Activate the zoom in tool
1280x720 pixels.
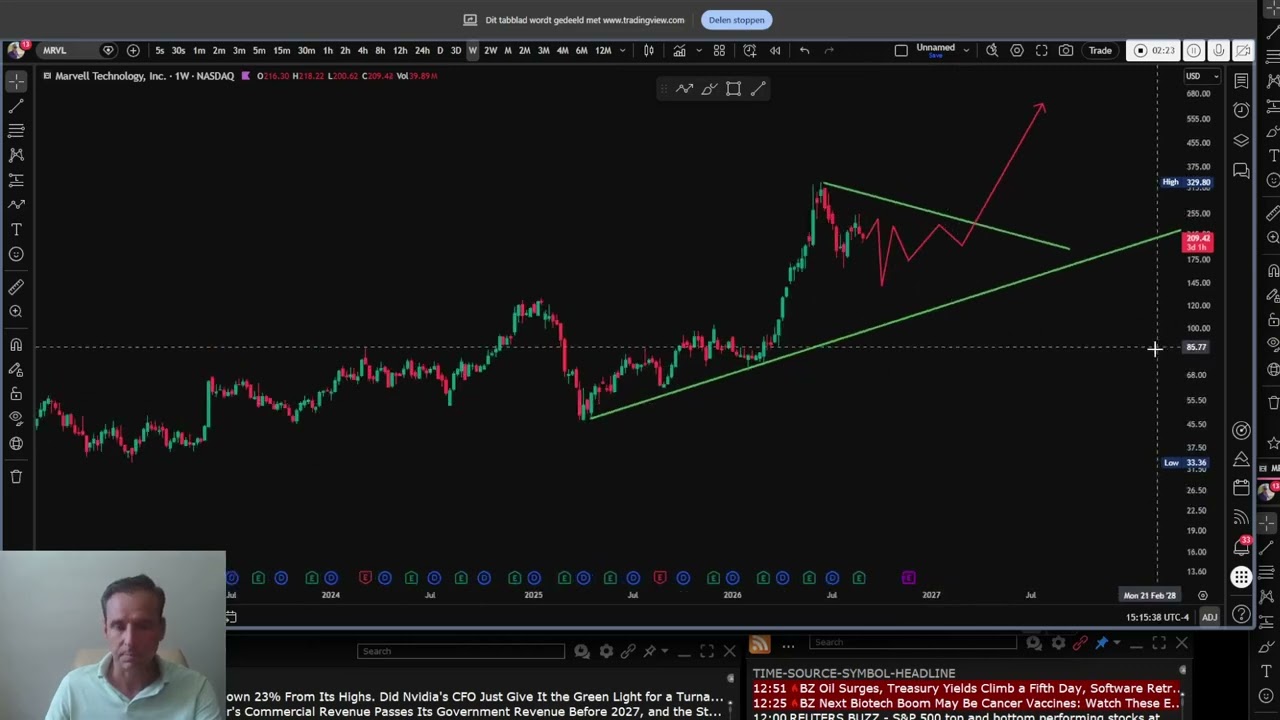(x=16, y=312)
